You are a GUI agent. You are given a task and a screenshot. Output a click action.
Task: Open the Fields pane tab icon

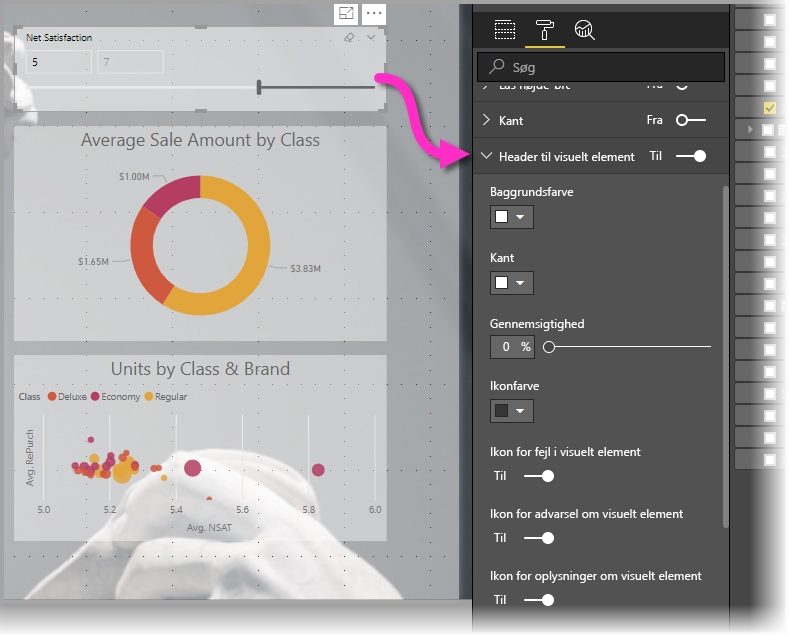tap(505, 30)
